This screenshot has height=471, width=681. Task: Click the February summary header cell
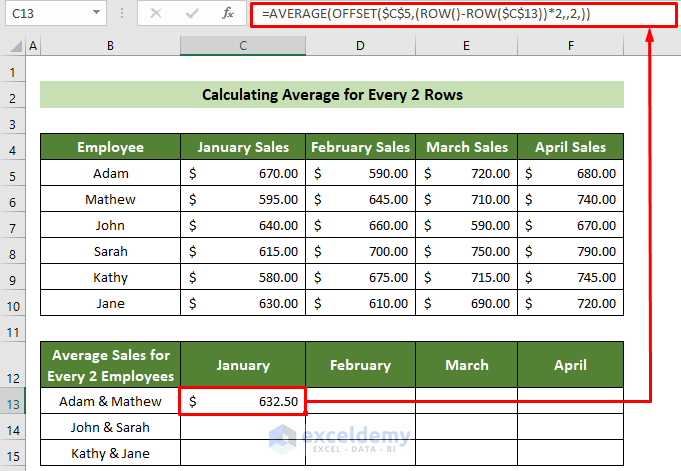[360, 365]
